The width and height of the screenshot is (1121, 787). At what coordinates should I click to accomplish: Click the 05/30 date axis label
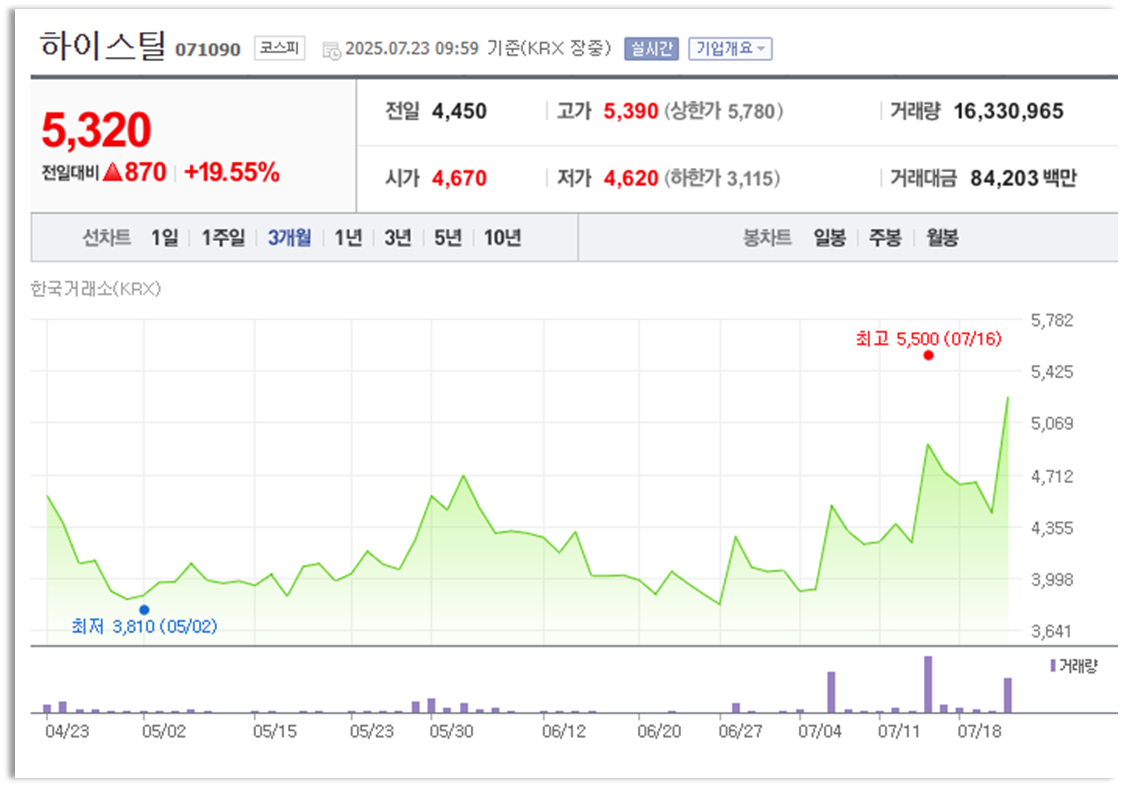[x=451, y=731]
